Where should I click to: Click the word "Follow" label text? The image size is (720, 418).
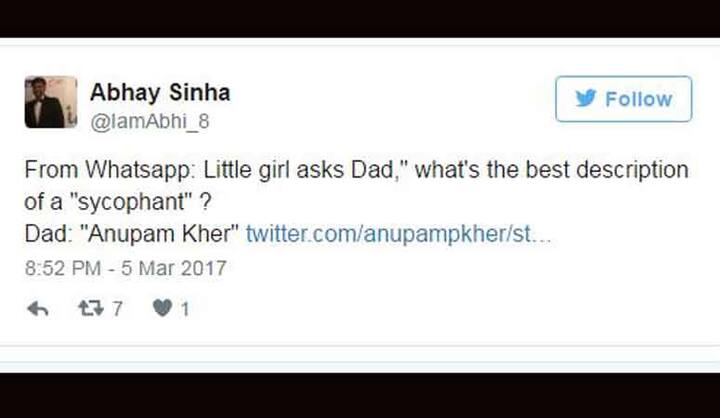(638, 99)
